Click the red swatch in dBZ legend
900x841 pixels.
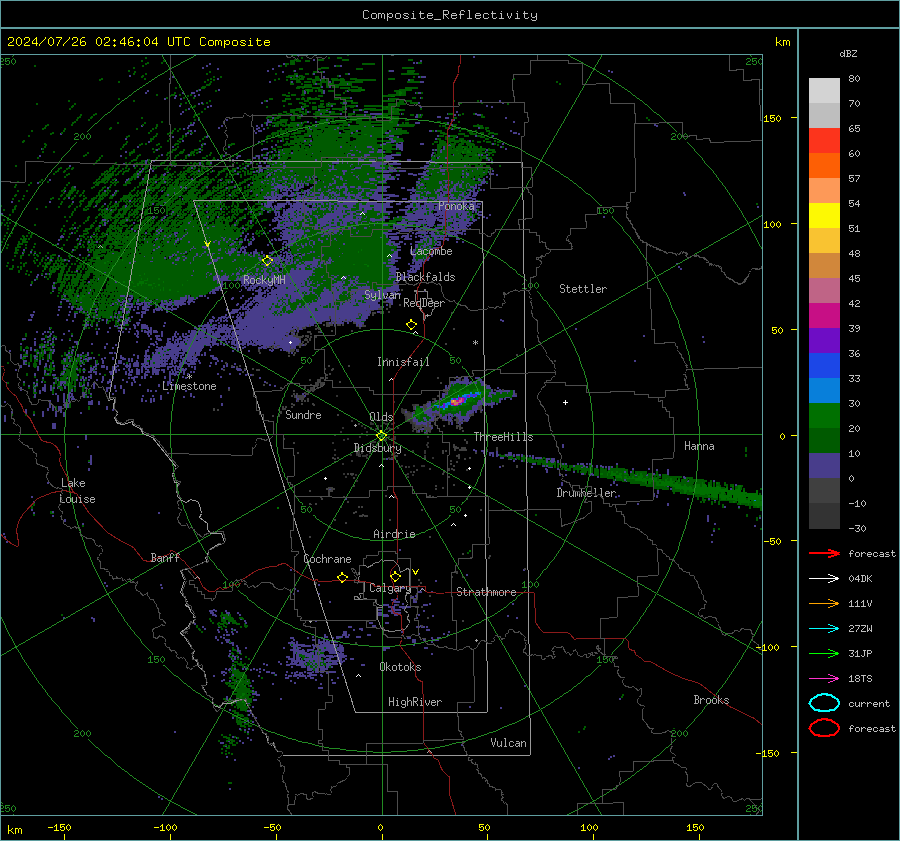(824, 141)
